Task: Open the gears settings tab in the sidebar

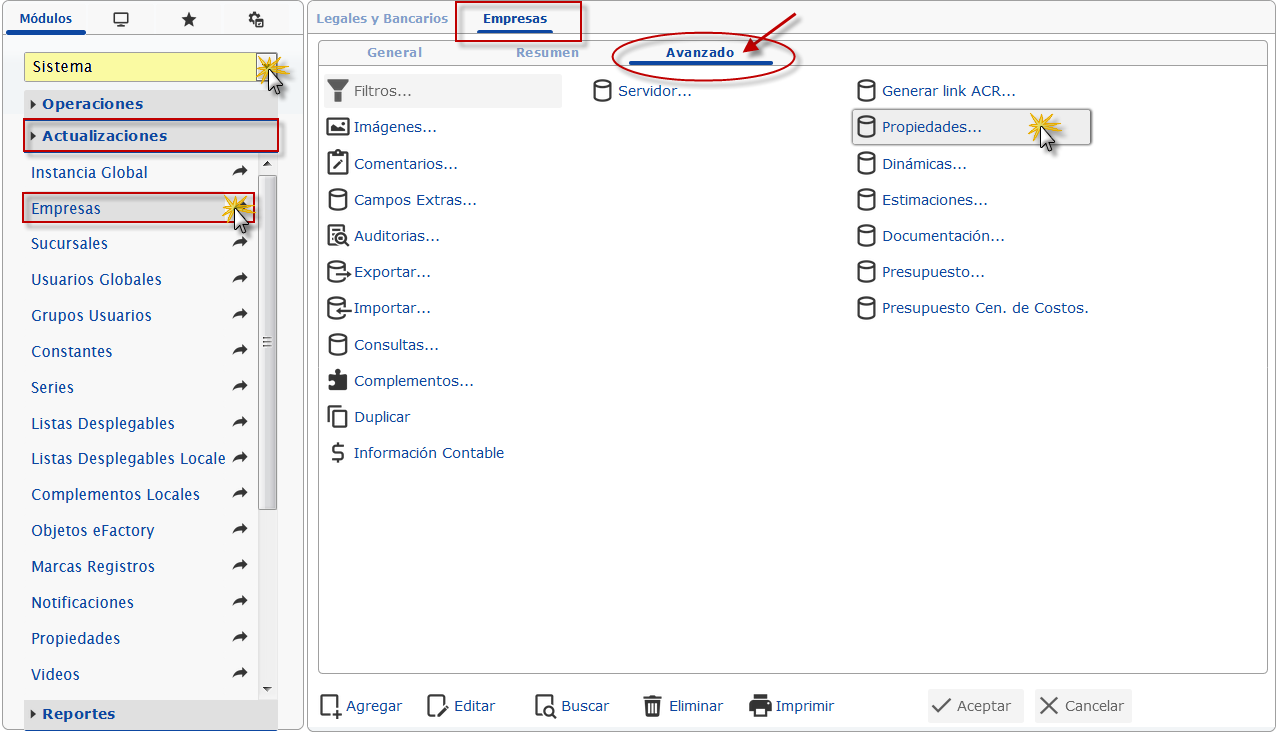Action: (x=256, y=19)
